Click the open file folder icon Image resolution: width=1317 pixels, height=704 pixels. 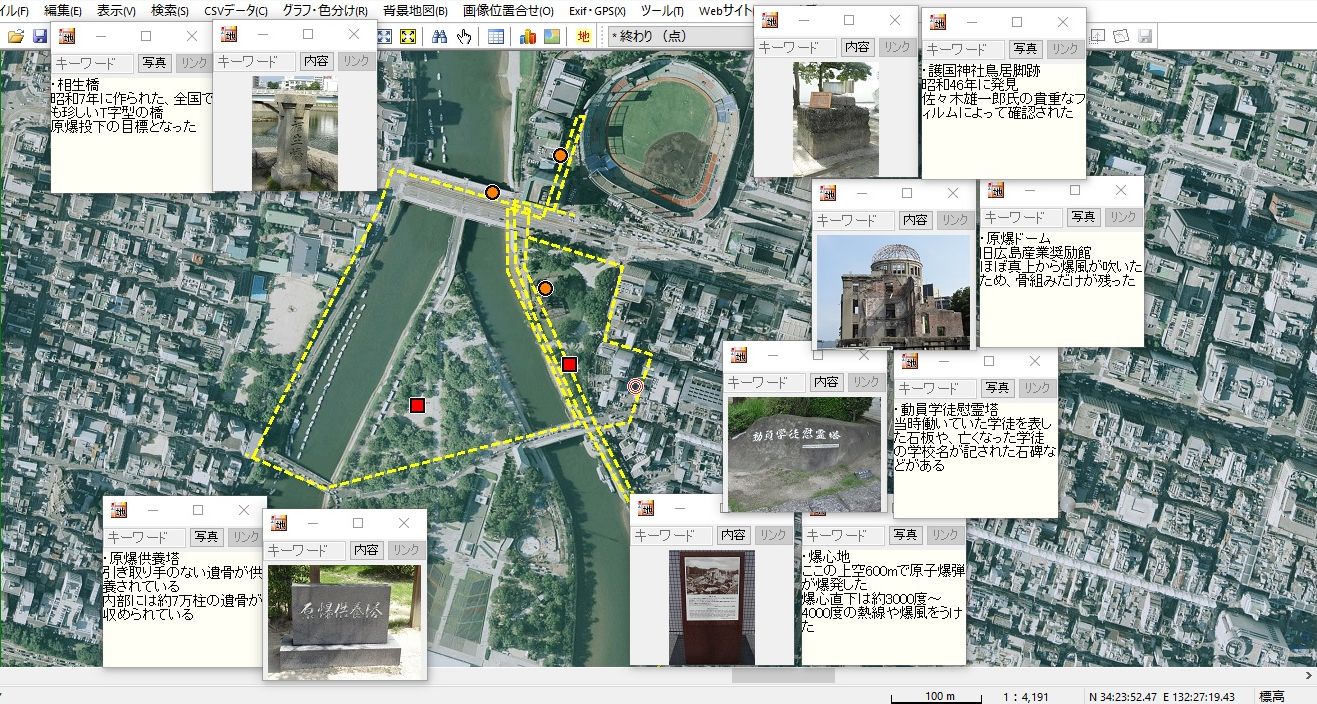(x=15, y=36)
